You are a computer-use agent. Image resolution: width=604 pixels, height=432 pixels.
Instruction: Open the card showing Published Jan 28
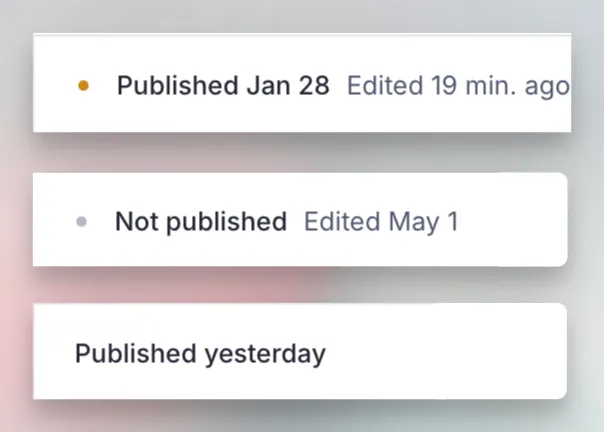302,83
